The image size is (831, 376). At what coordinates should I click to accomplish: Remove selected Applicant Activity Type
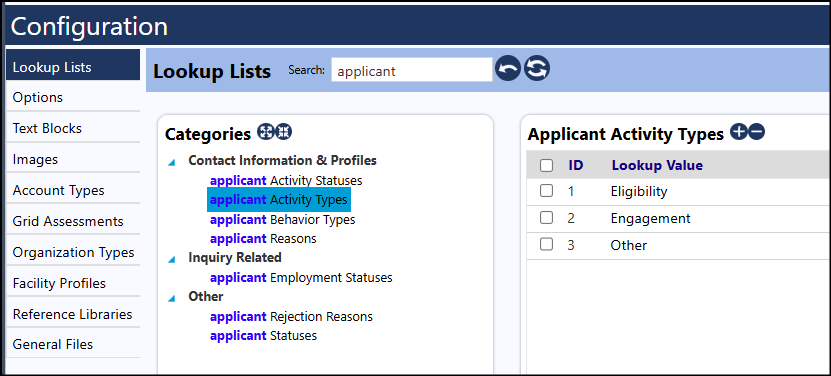coord(756,132)
